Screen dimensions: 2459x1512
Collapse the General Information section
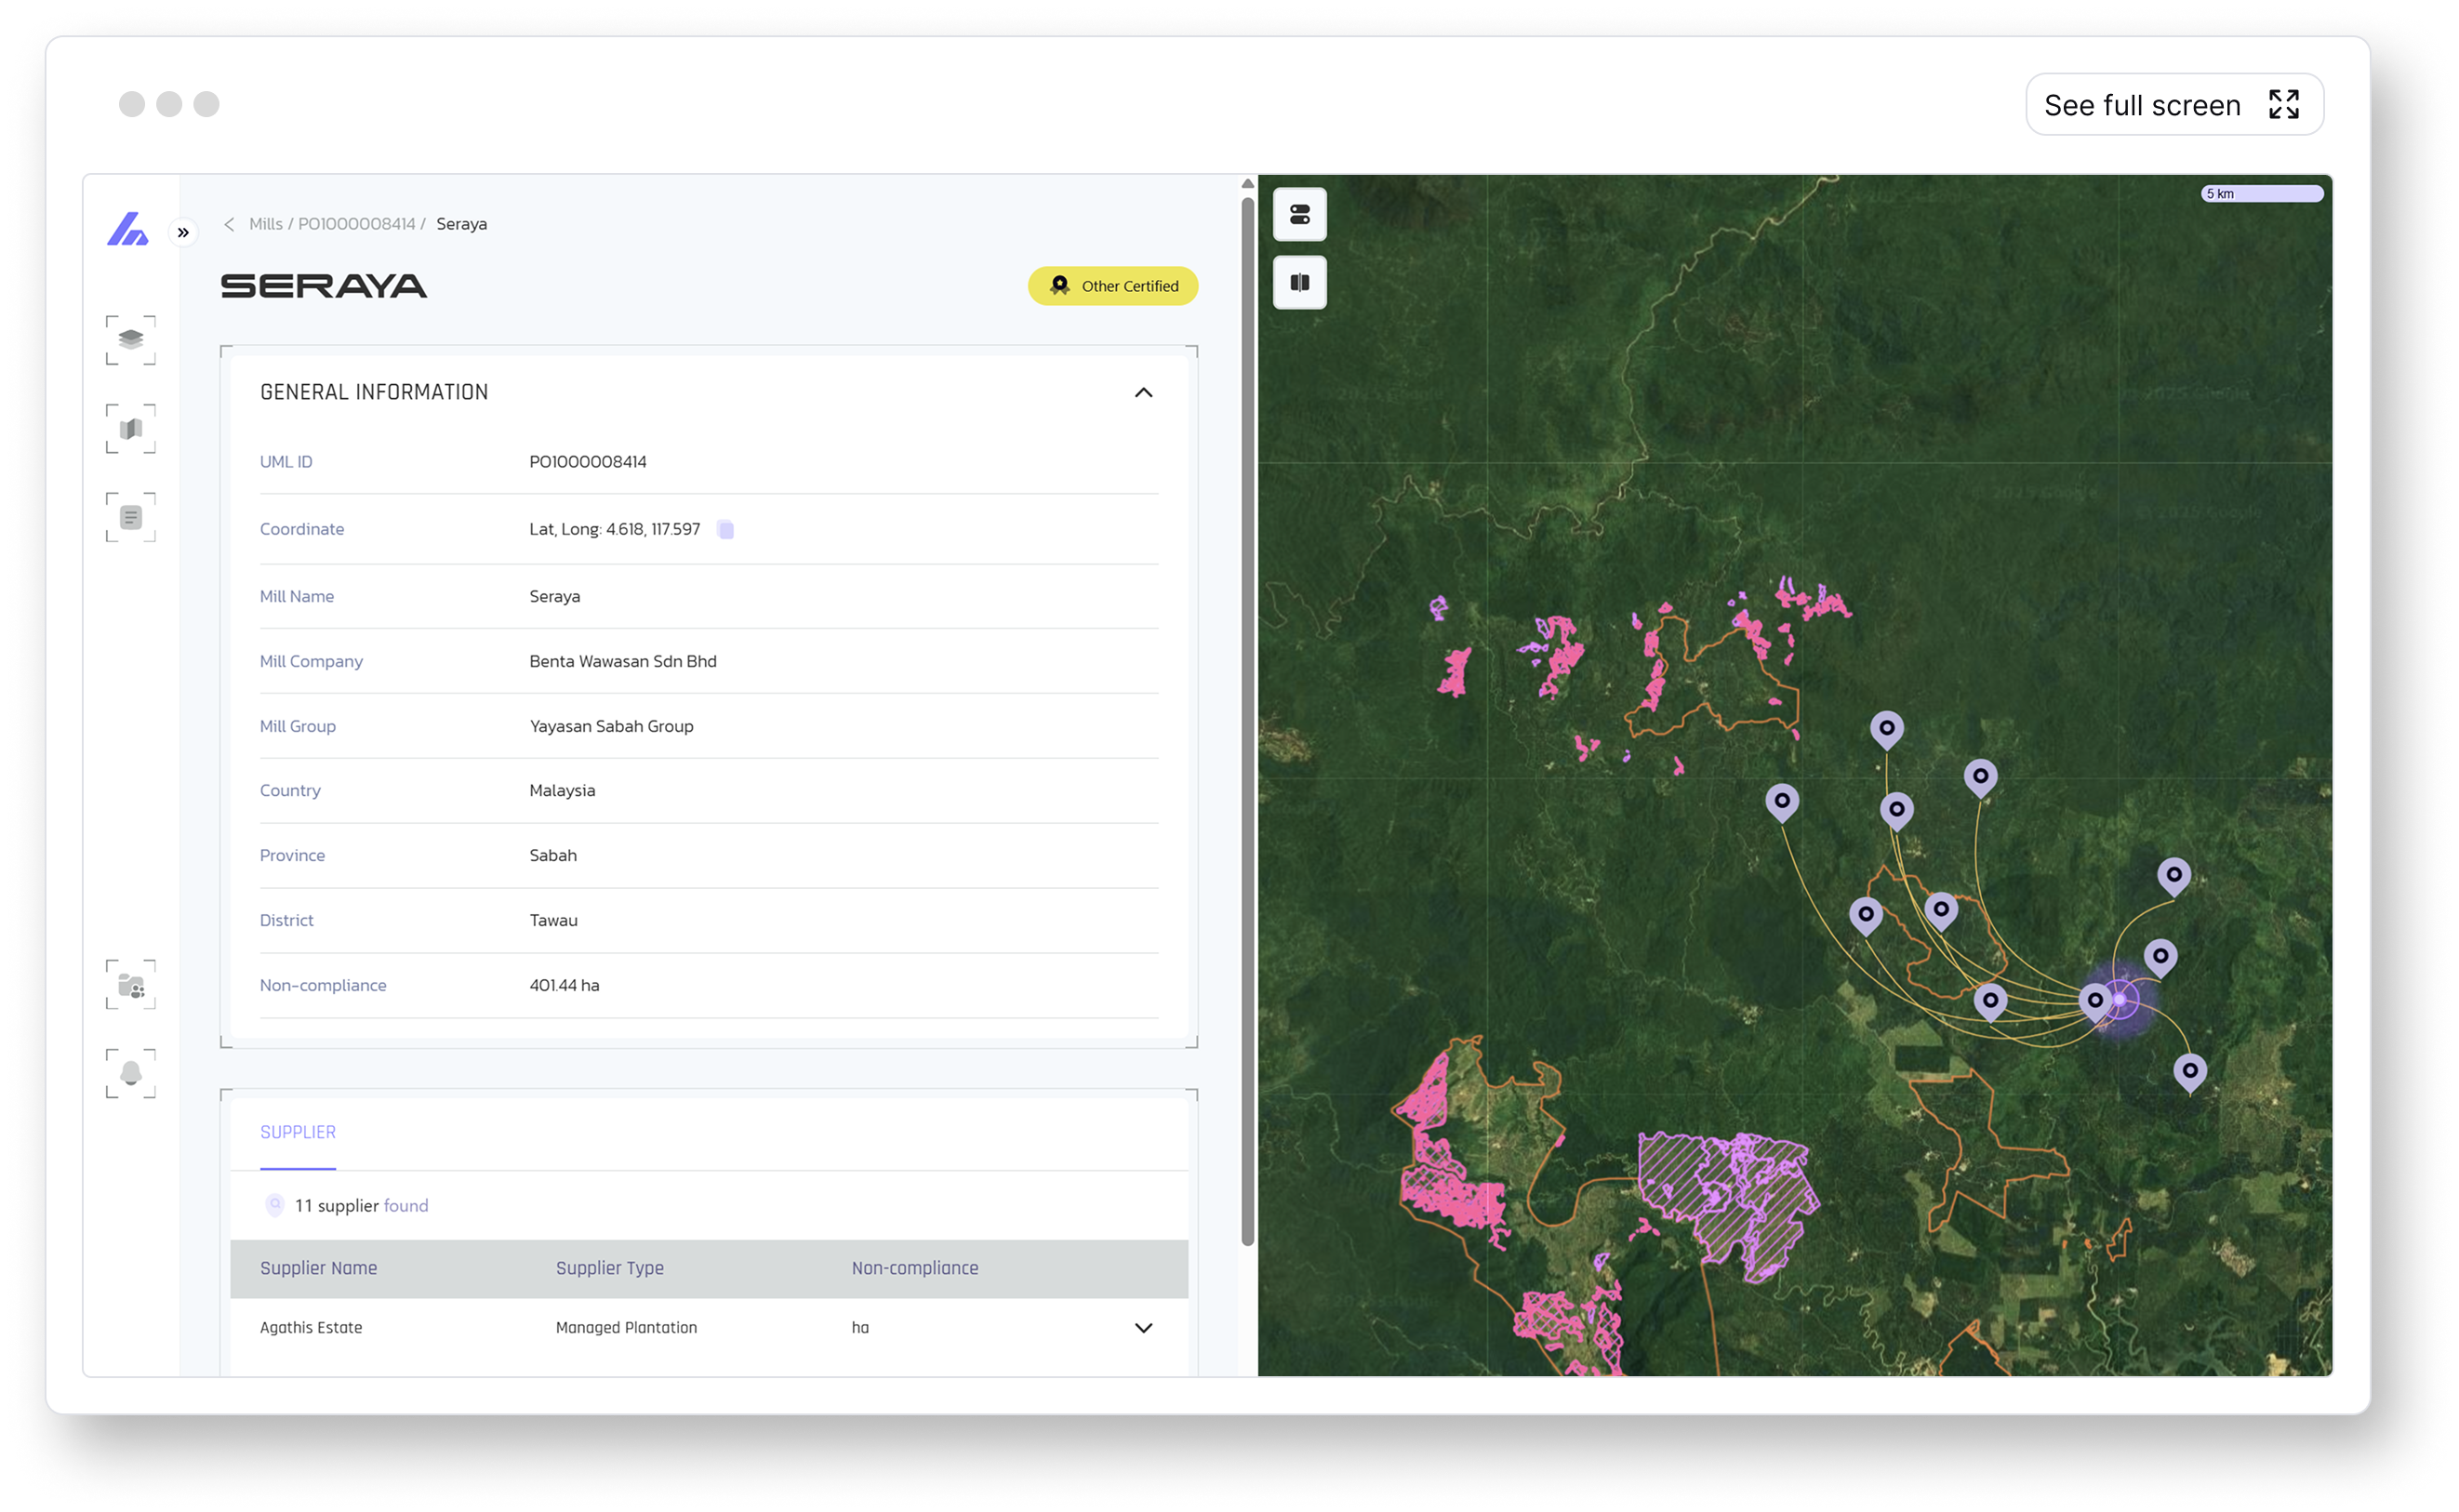coord(1144,393)
